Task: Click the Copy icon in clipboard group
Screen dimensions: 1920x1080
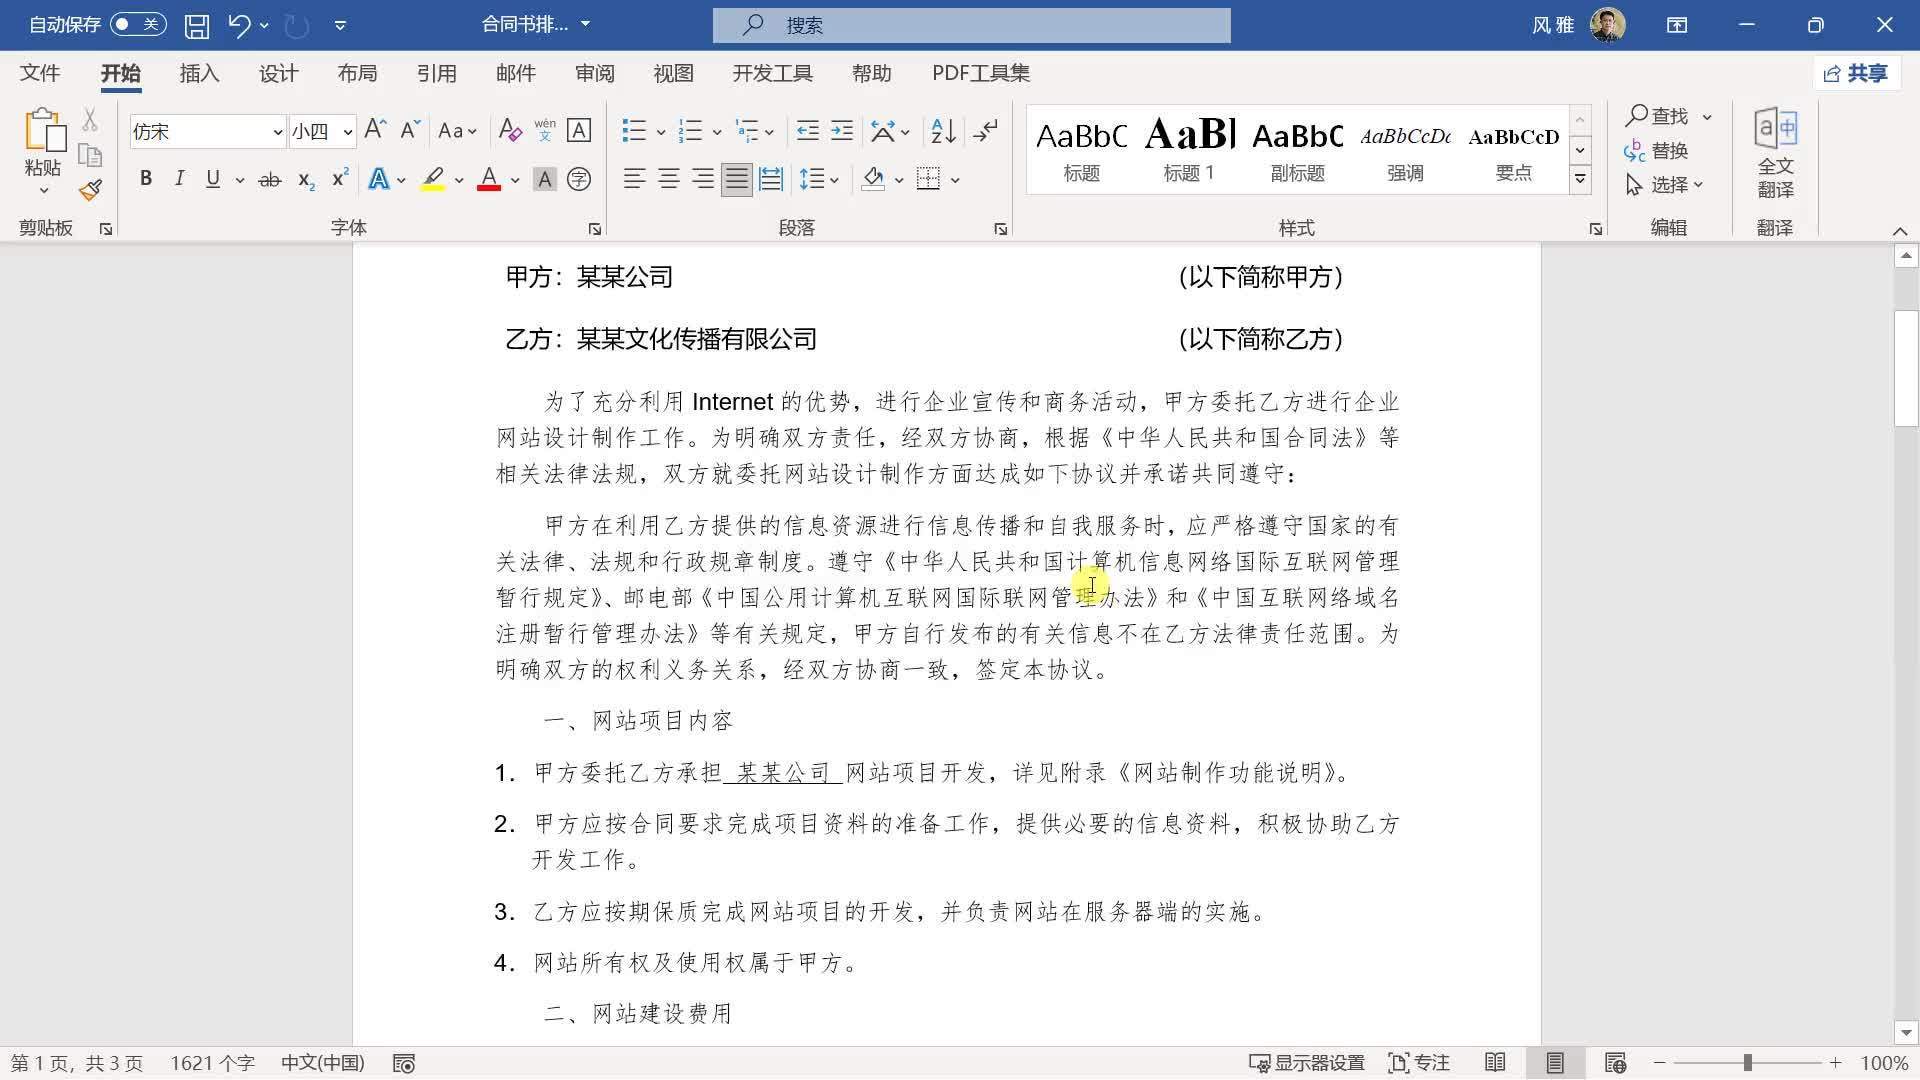Action: (89, 155)
